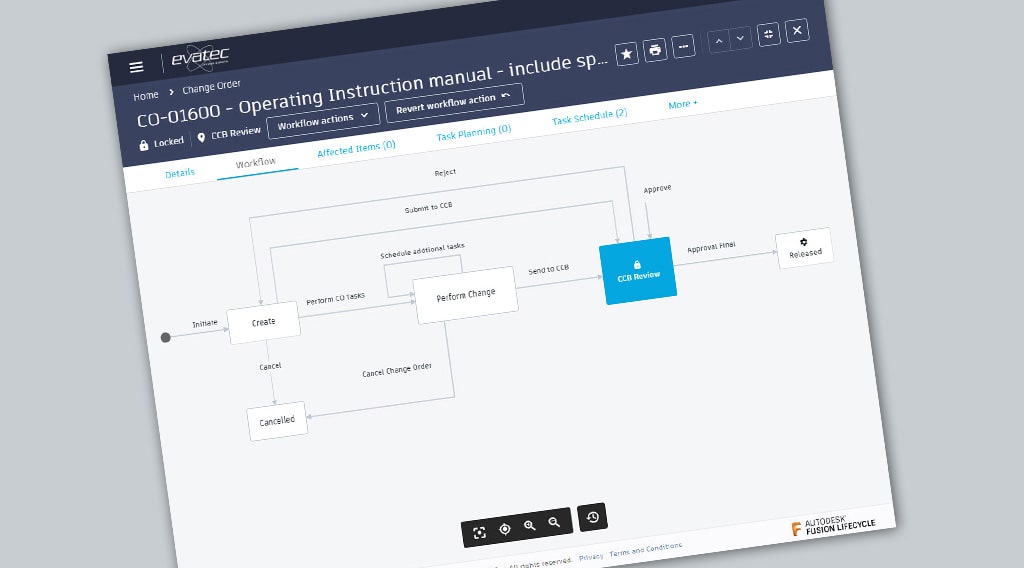This screenshot has height=568, width=1024.
Task: Click the Home breadcrumb link
Action: [x=146, y=96]
